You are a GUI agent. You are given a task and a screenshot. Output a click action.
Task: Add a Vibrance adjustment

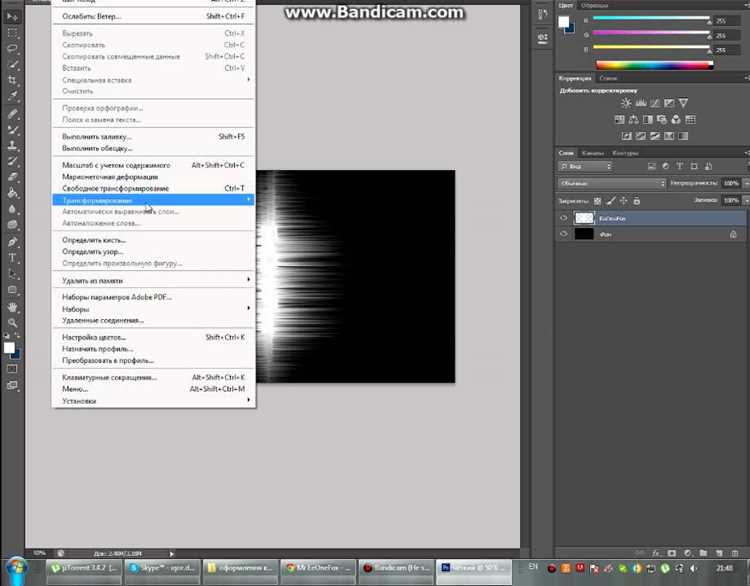coord(683,103)
